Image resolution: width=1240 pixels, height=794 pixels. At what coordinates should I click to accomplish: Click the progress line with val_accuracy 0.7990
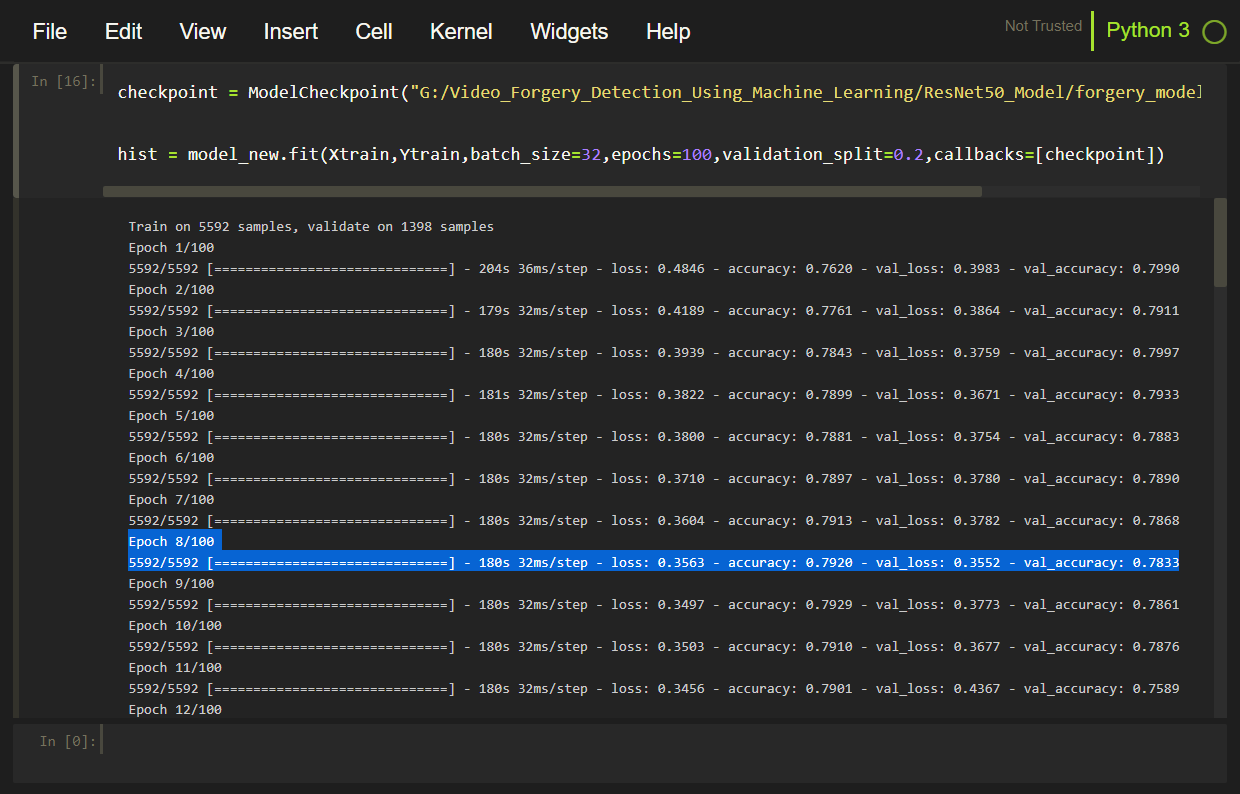pyautogui.click(x=654, y=269)
